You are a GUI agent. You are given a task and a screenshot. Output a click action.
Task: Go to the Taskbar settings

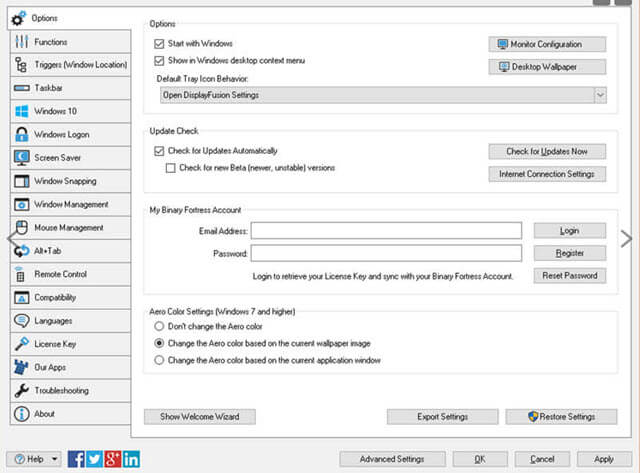[x=70, y=88]
